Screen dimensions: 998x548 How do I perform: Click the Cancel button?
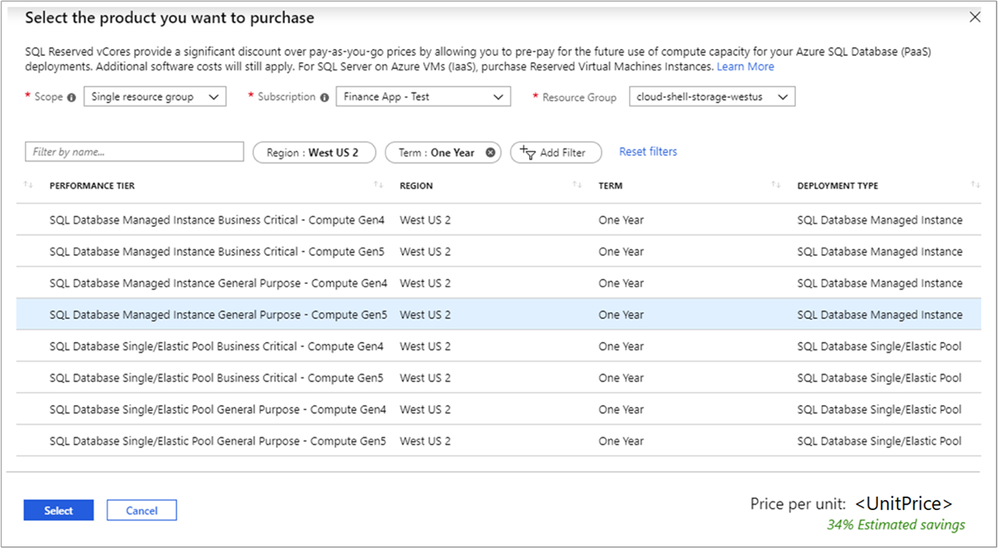coord(142,510)
